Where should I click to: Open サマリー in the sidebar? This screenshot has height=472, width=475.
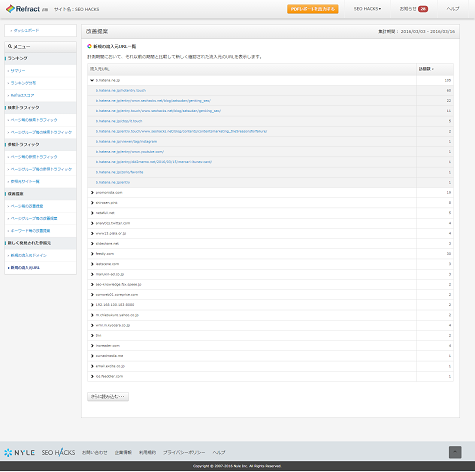pos(18,71)
